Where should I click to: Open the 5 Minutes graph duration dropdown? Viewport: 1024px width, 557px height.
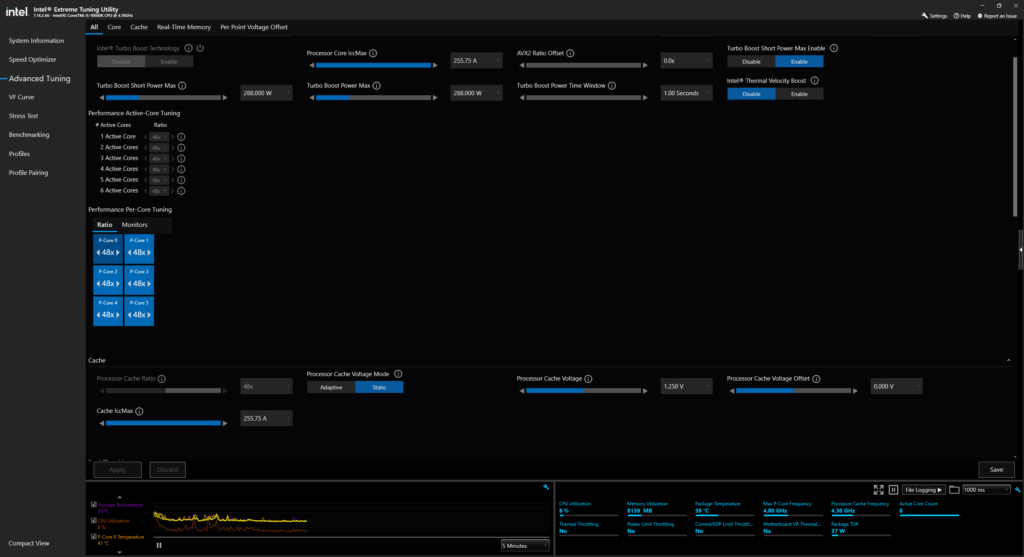pos(525,545)
